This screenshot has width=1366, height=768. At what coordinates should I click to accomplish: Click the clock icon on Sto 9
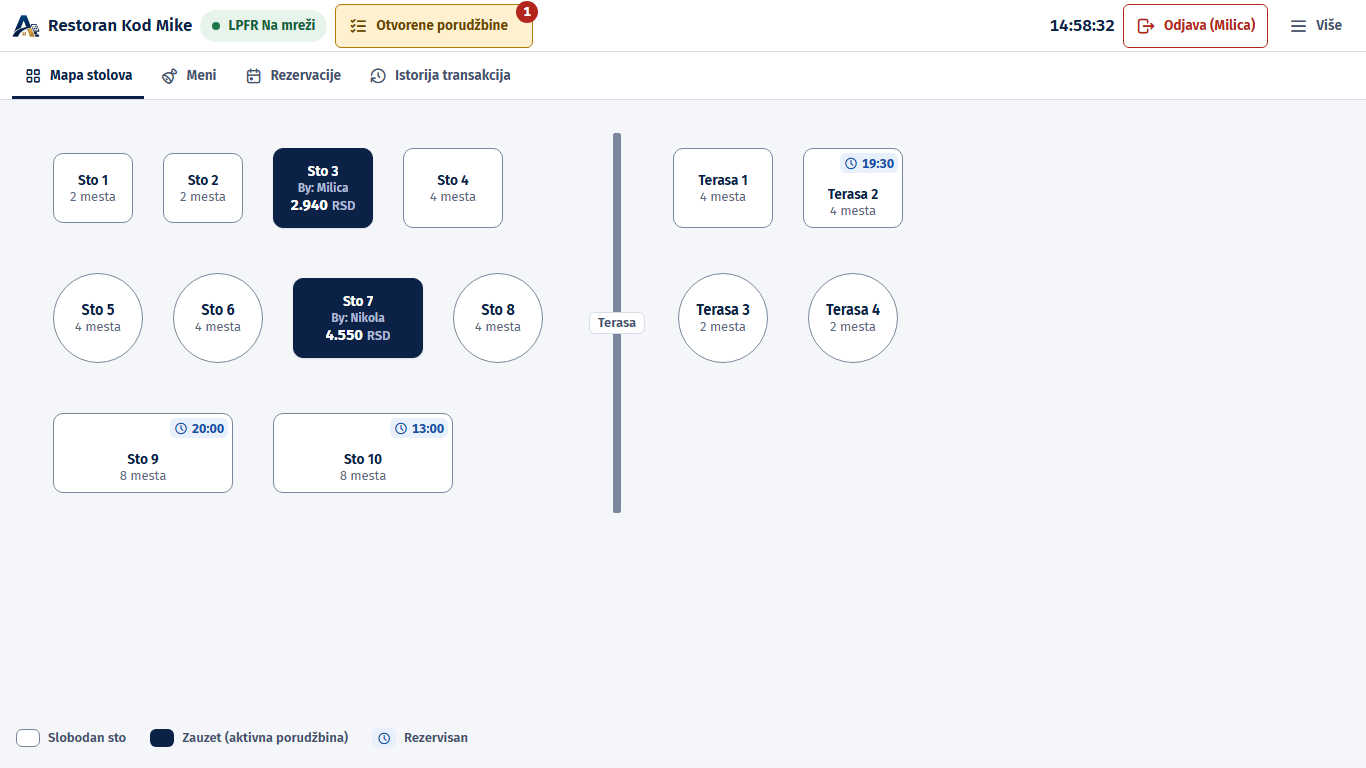click(x=182, y=428)
